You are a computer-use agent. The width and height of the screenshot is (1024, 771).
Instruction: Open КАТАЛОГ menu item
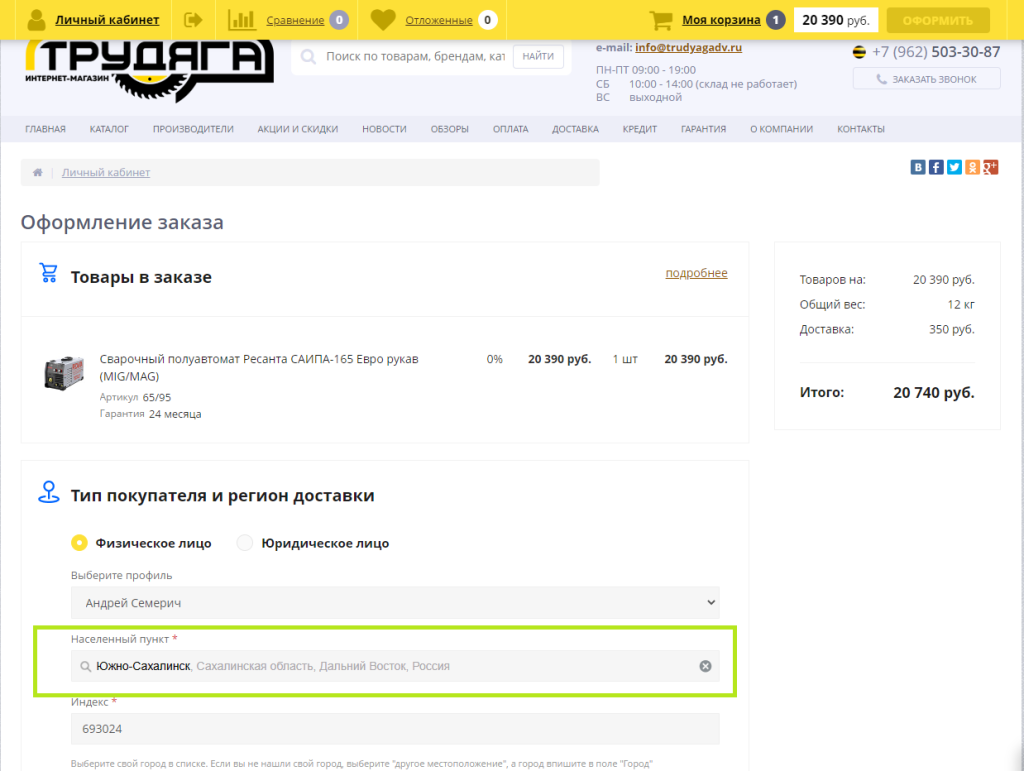[109, 129]
